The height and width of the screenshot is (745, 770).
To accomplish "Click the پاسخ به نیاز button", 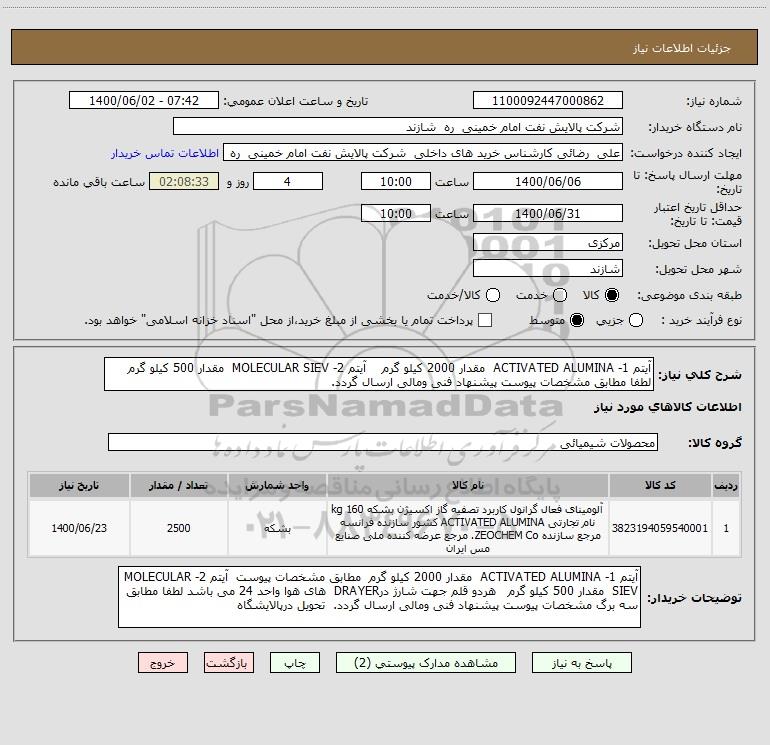I will pos(582,663).
